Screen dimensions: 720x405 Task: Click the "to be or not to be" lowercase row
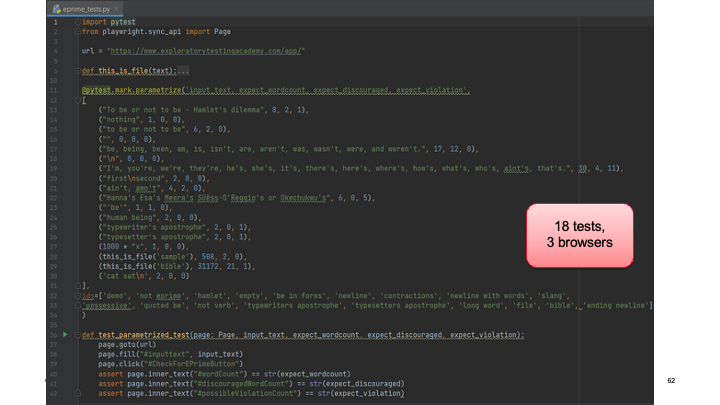click(164, 129)
